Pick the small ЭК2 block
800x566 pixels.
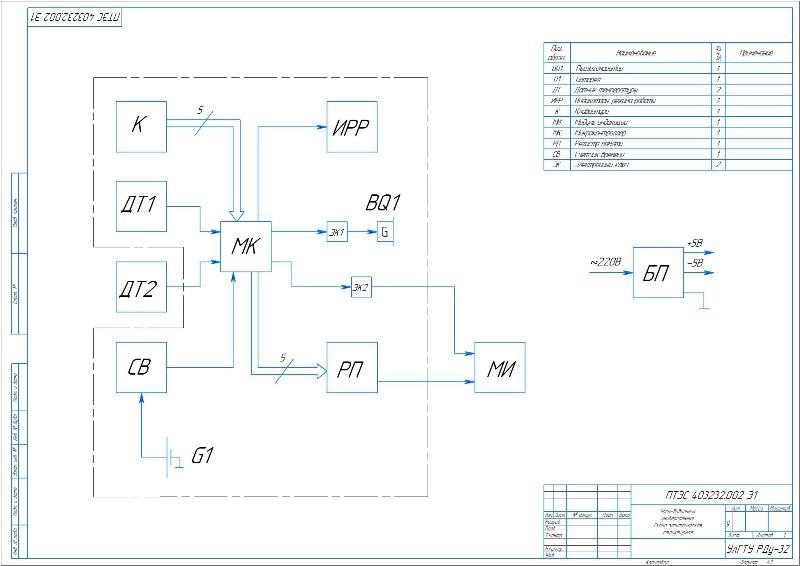361,287
